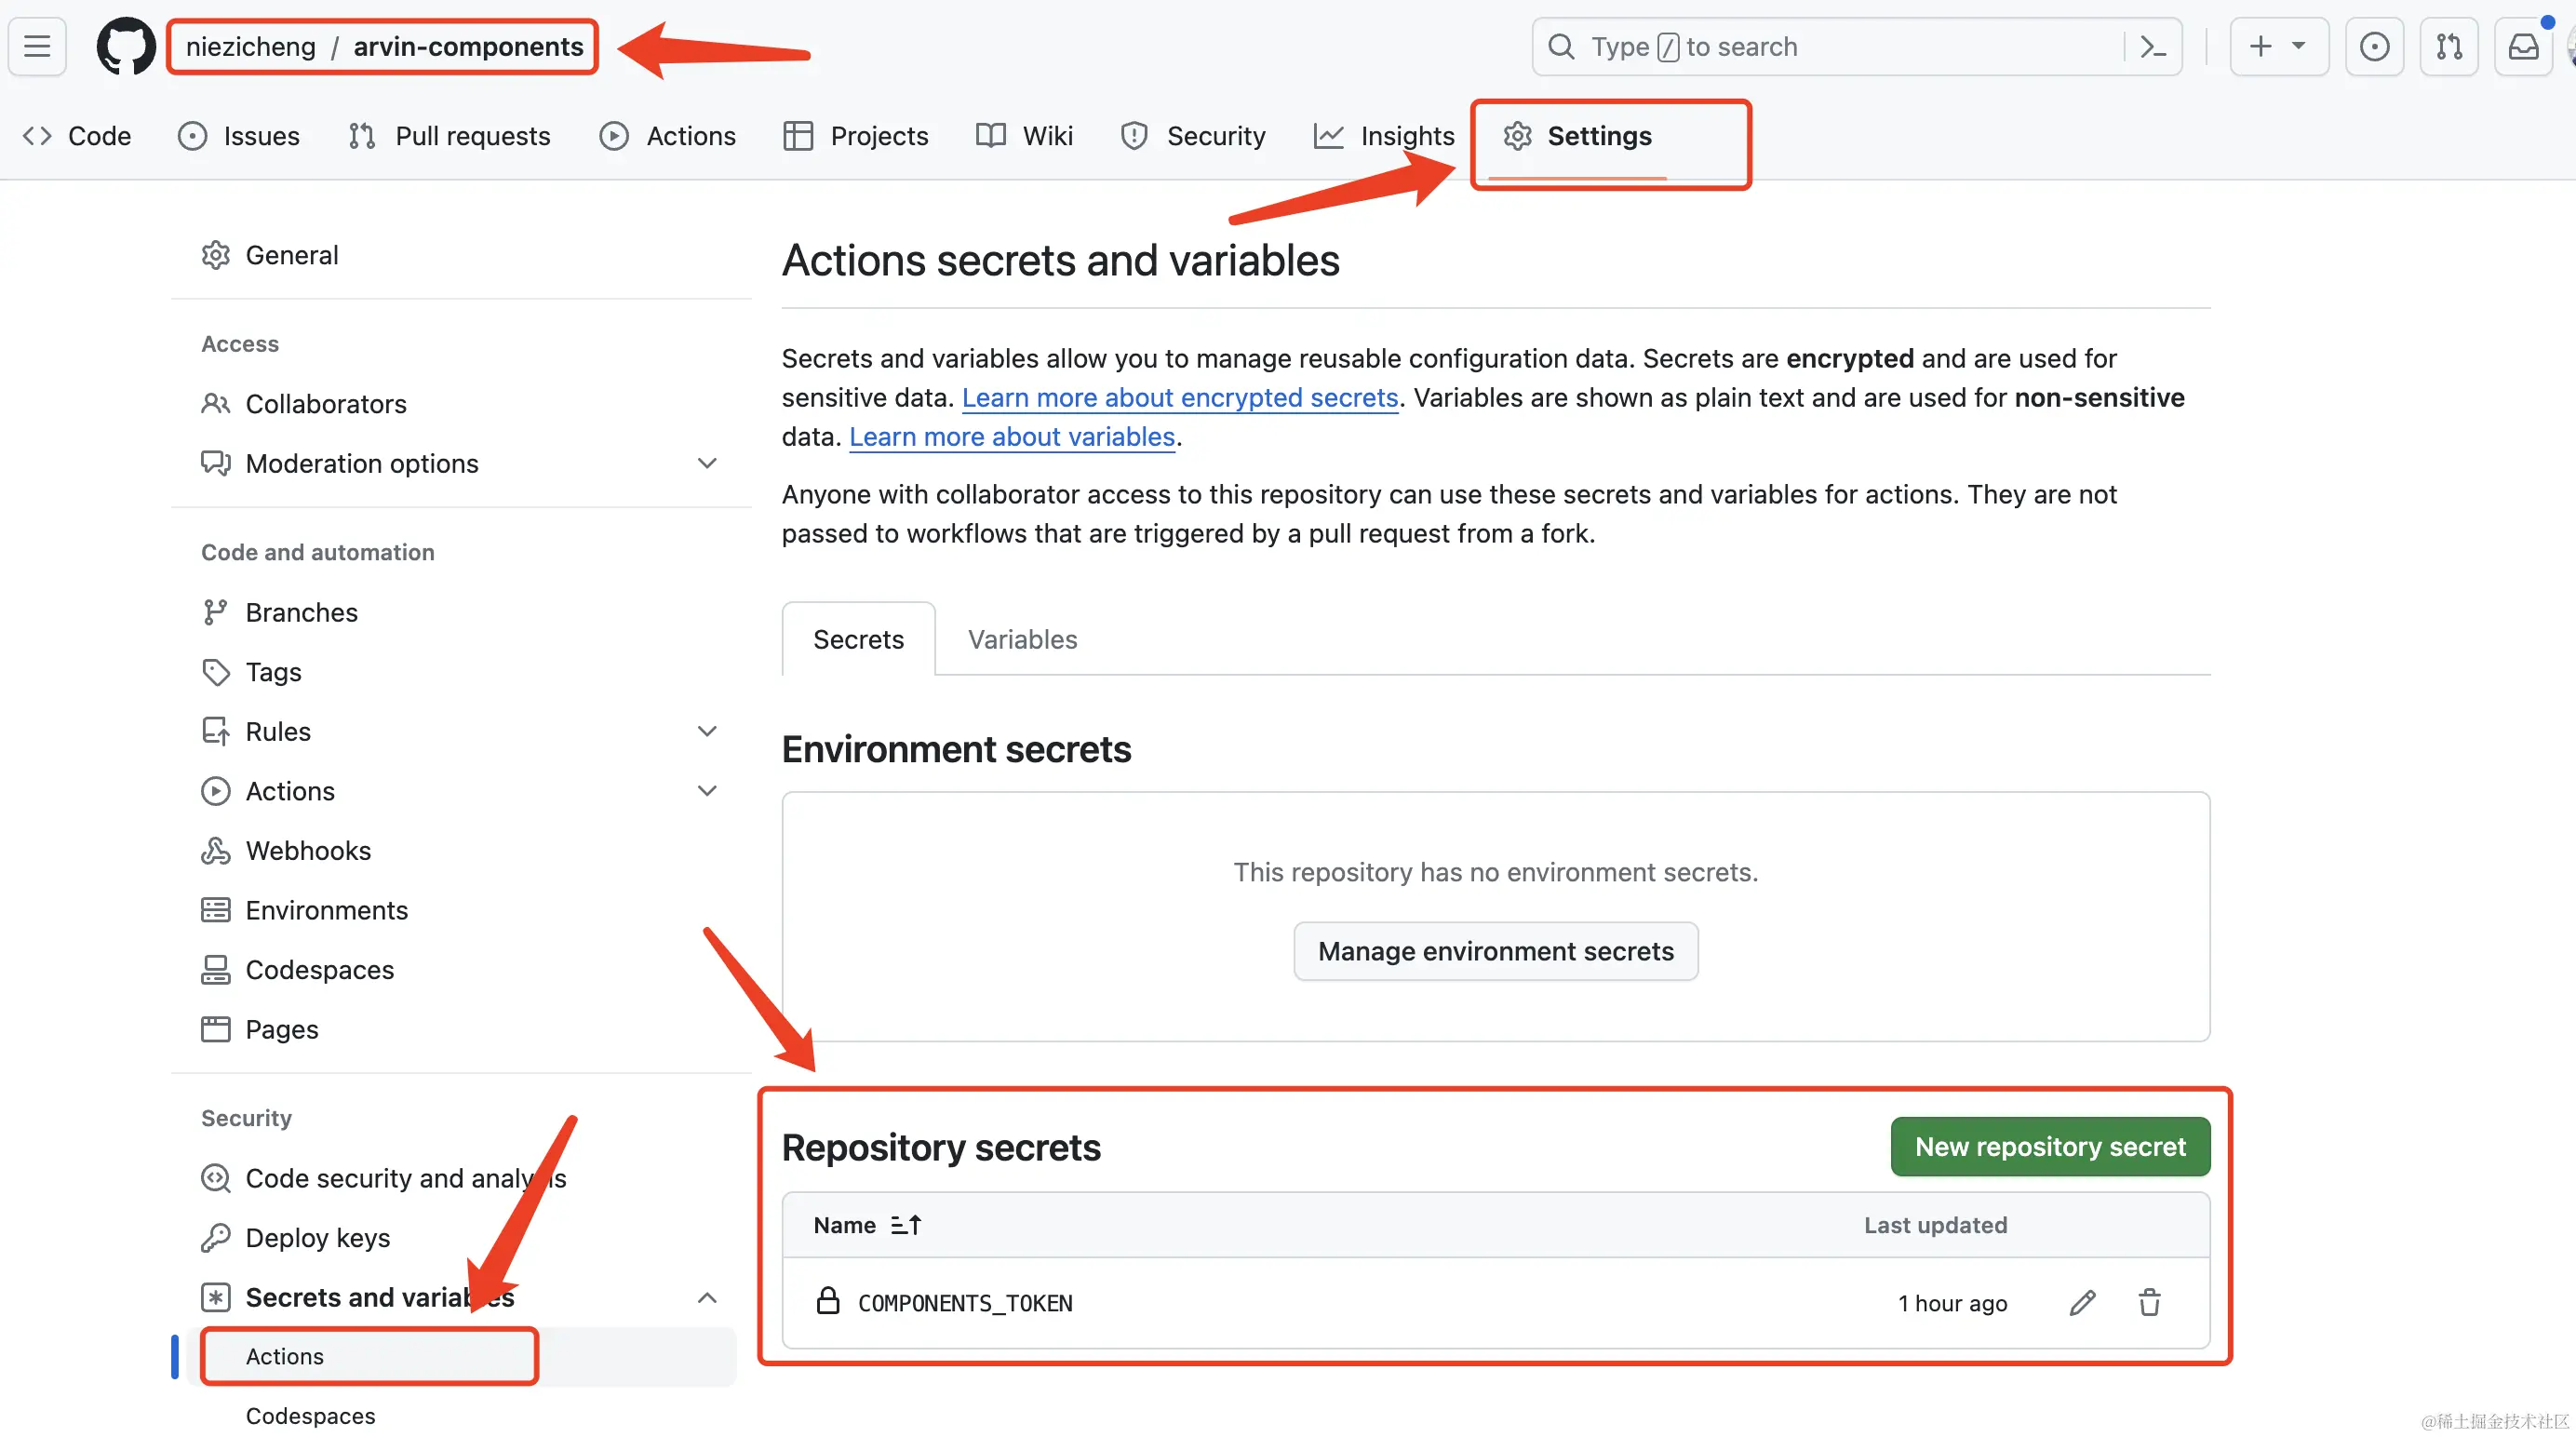2576x1437 pixels.
Task: Collapse Secrets and variables chevron
Action: point(707,1297)
